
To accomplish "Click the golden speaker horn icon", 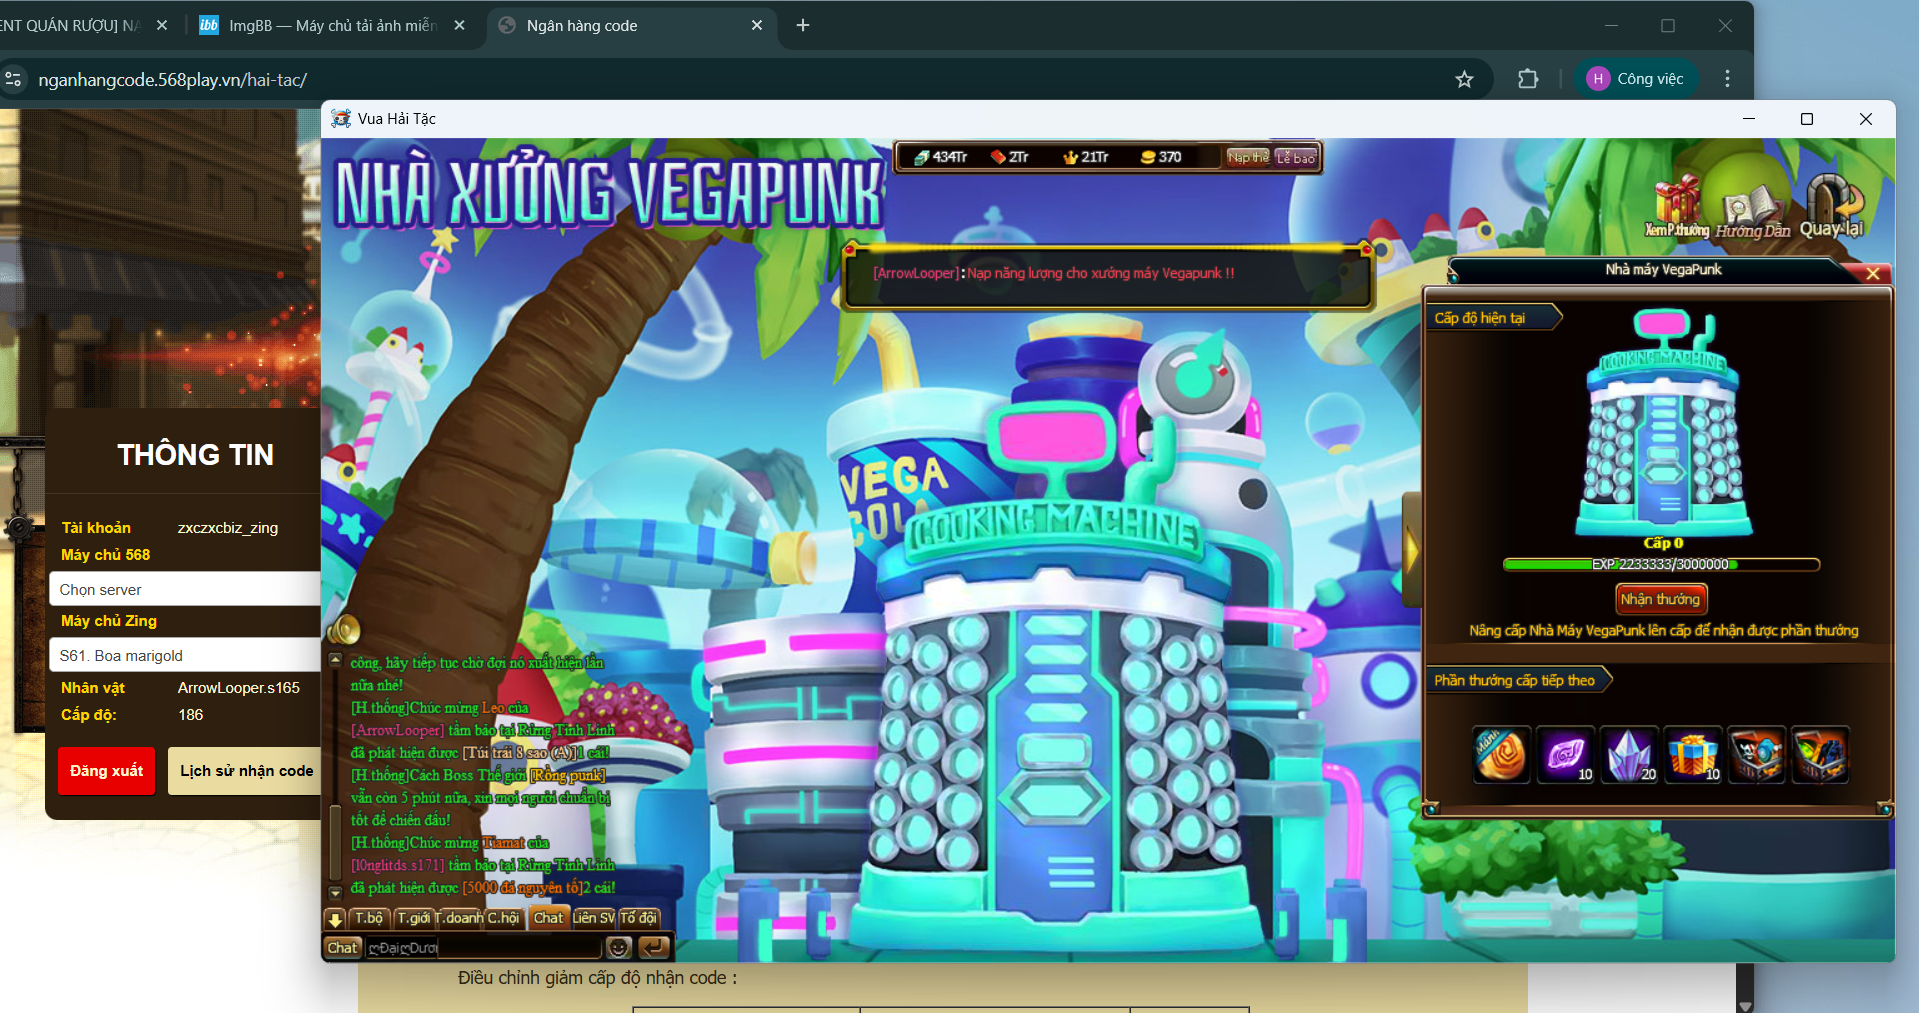I will (344, 629).
